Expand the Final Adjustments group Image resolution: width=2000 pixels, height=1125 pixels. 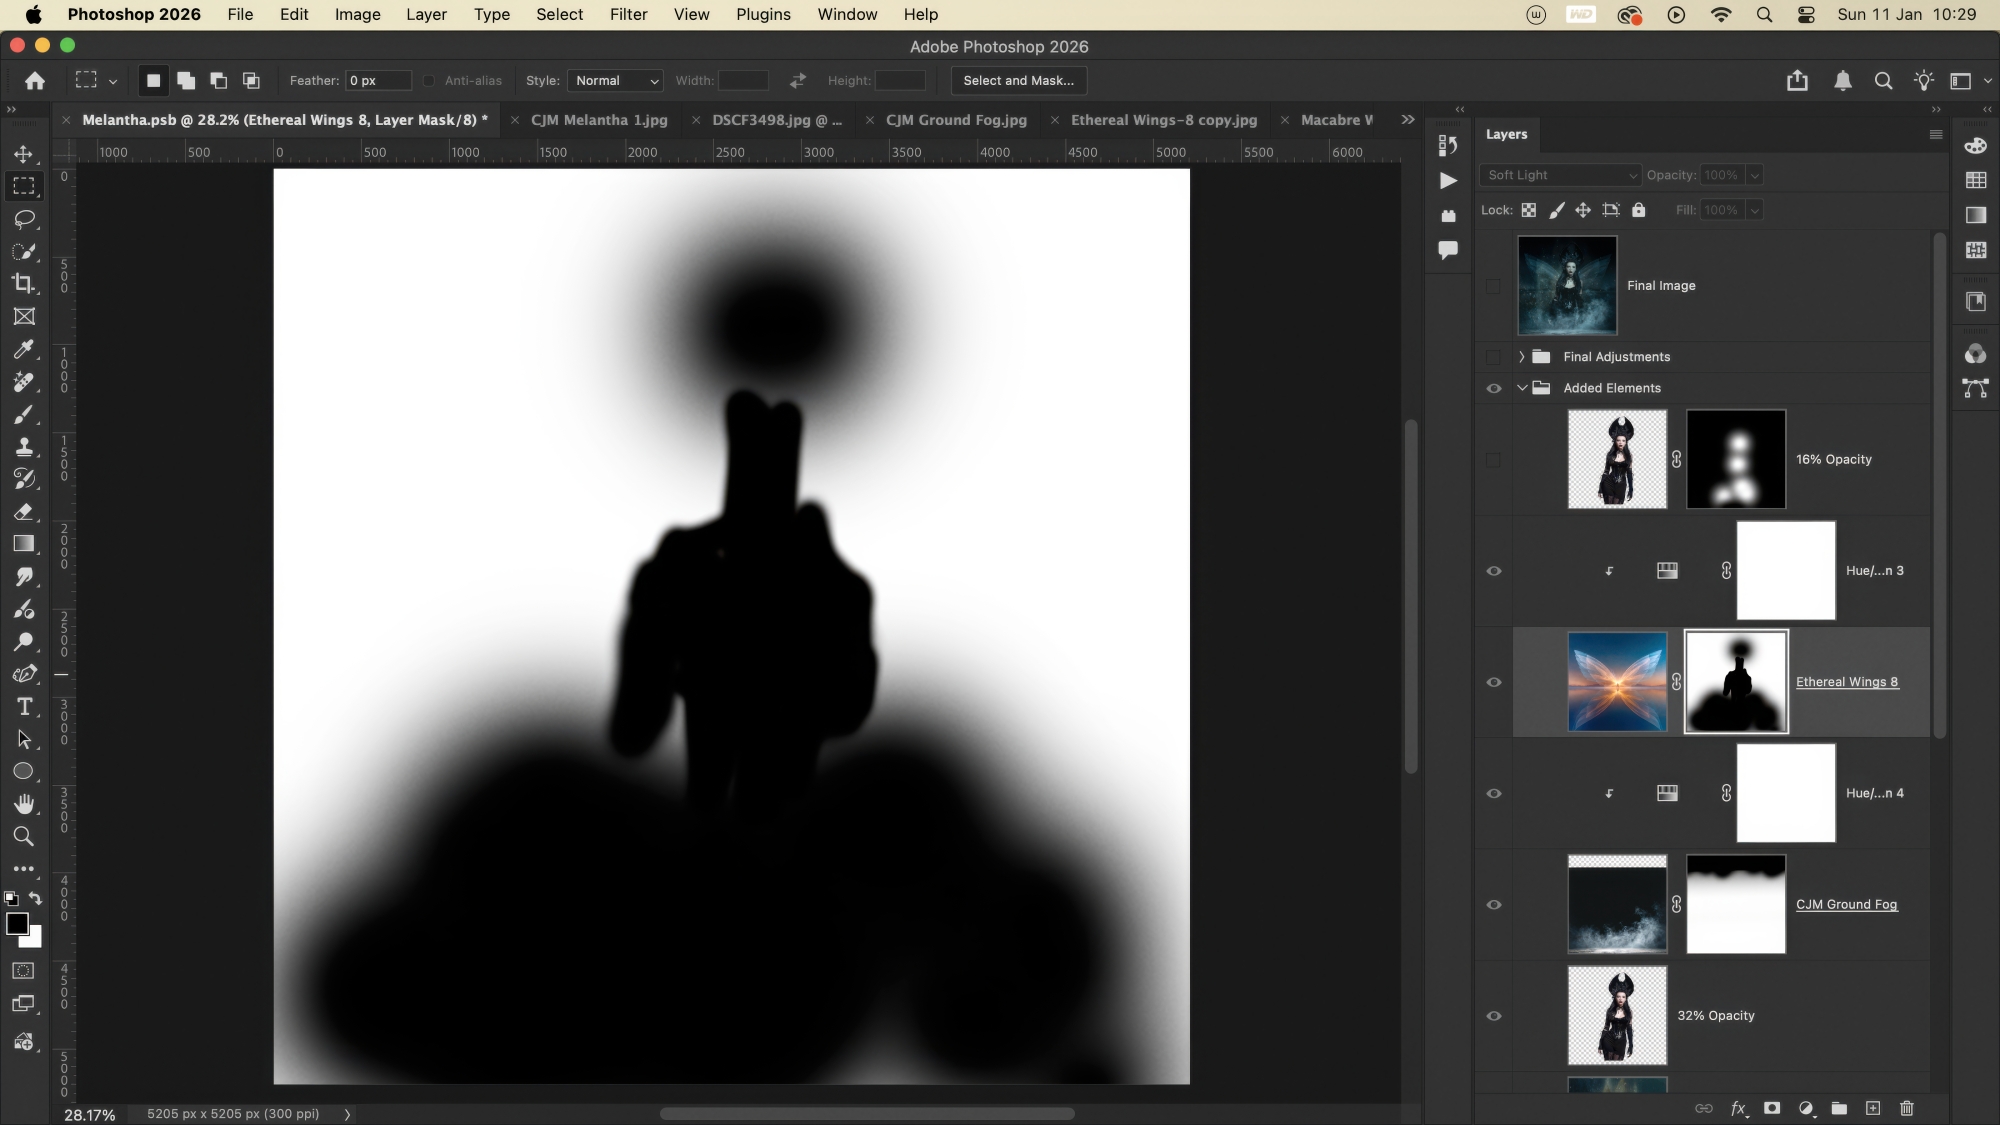tap(1522, 357)
